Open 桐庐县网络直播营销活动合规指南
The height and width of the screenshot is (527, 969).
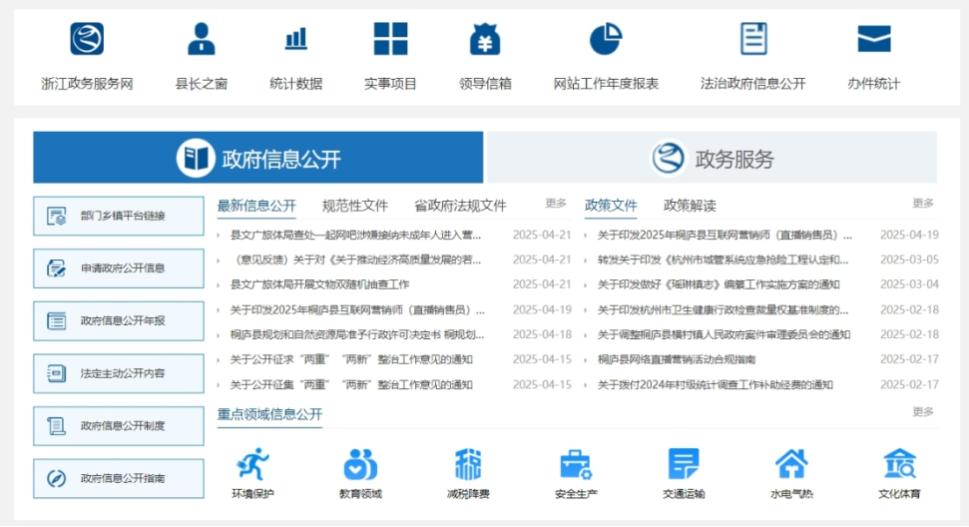point(676,360)
